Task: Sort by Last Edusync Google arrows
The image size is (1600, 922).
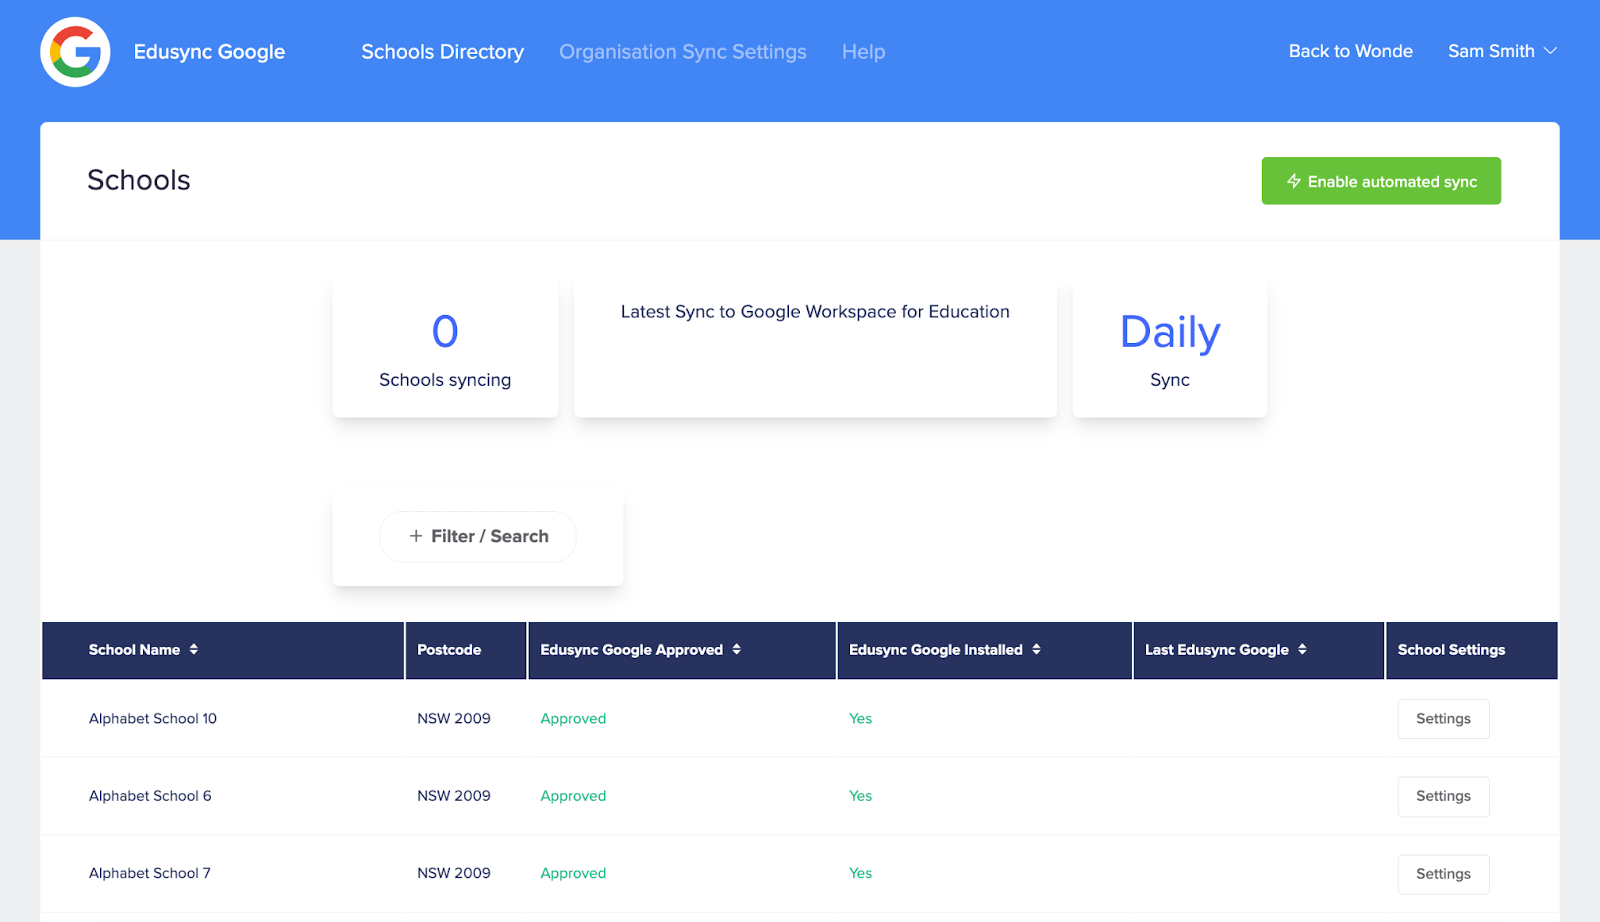Action: (x=1303, y=649)
